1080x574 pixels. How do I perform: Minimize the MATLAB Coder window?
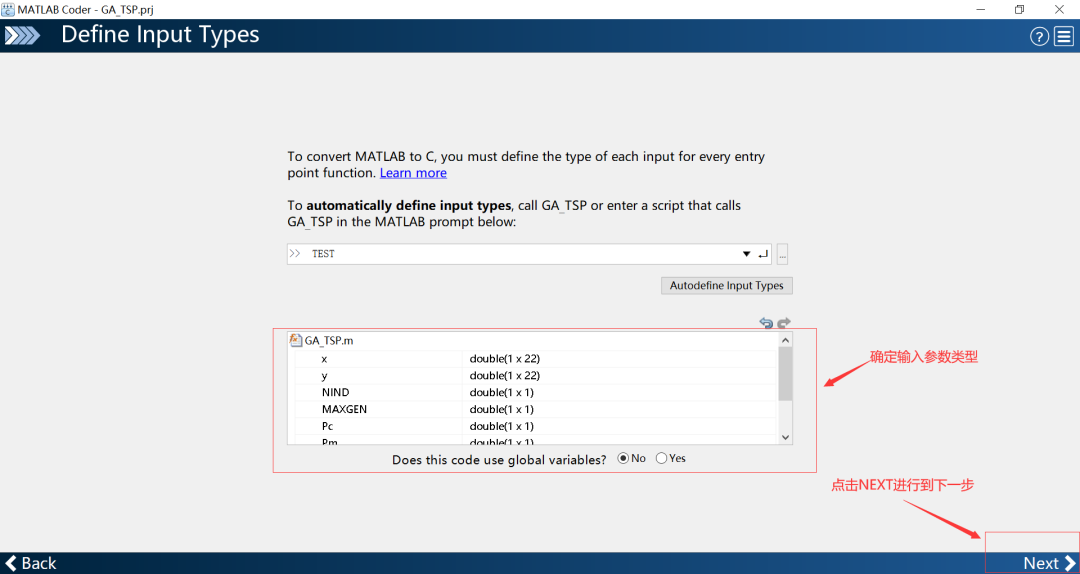[x=980, y=10]
